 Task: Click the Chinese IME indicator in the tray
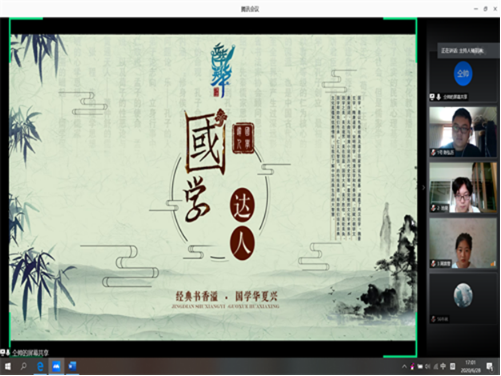(443, 367)
